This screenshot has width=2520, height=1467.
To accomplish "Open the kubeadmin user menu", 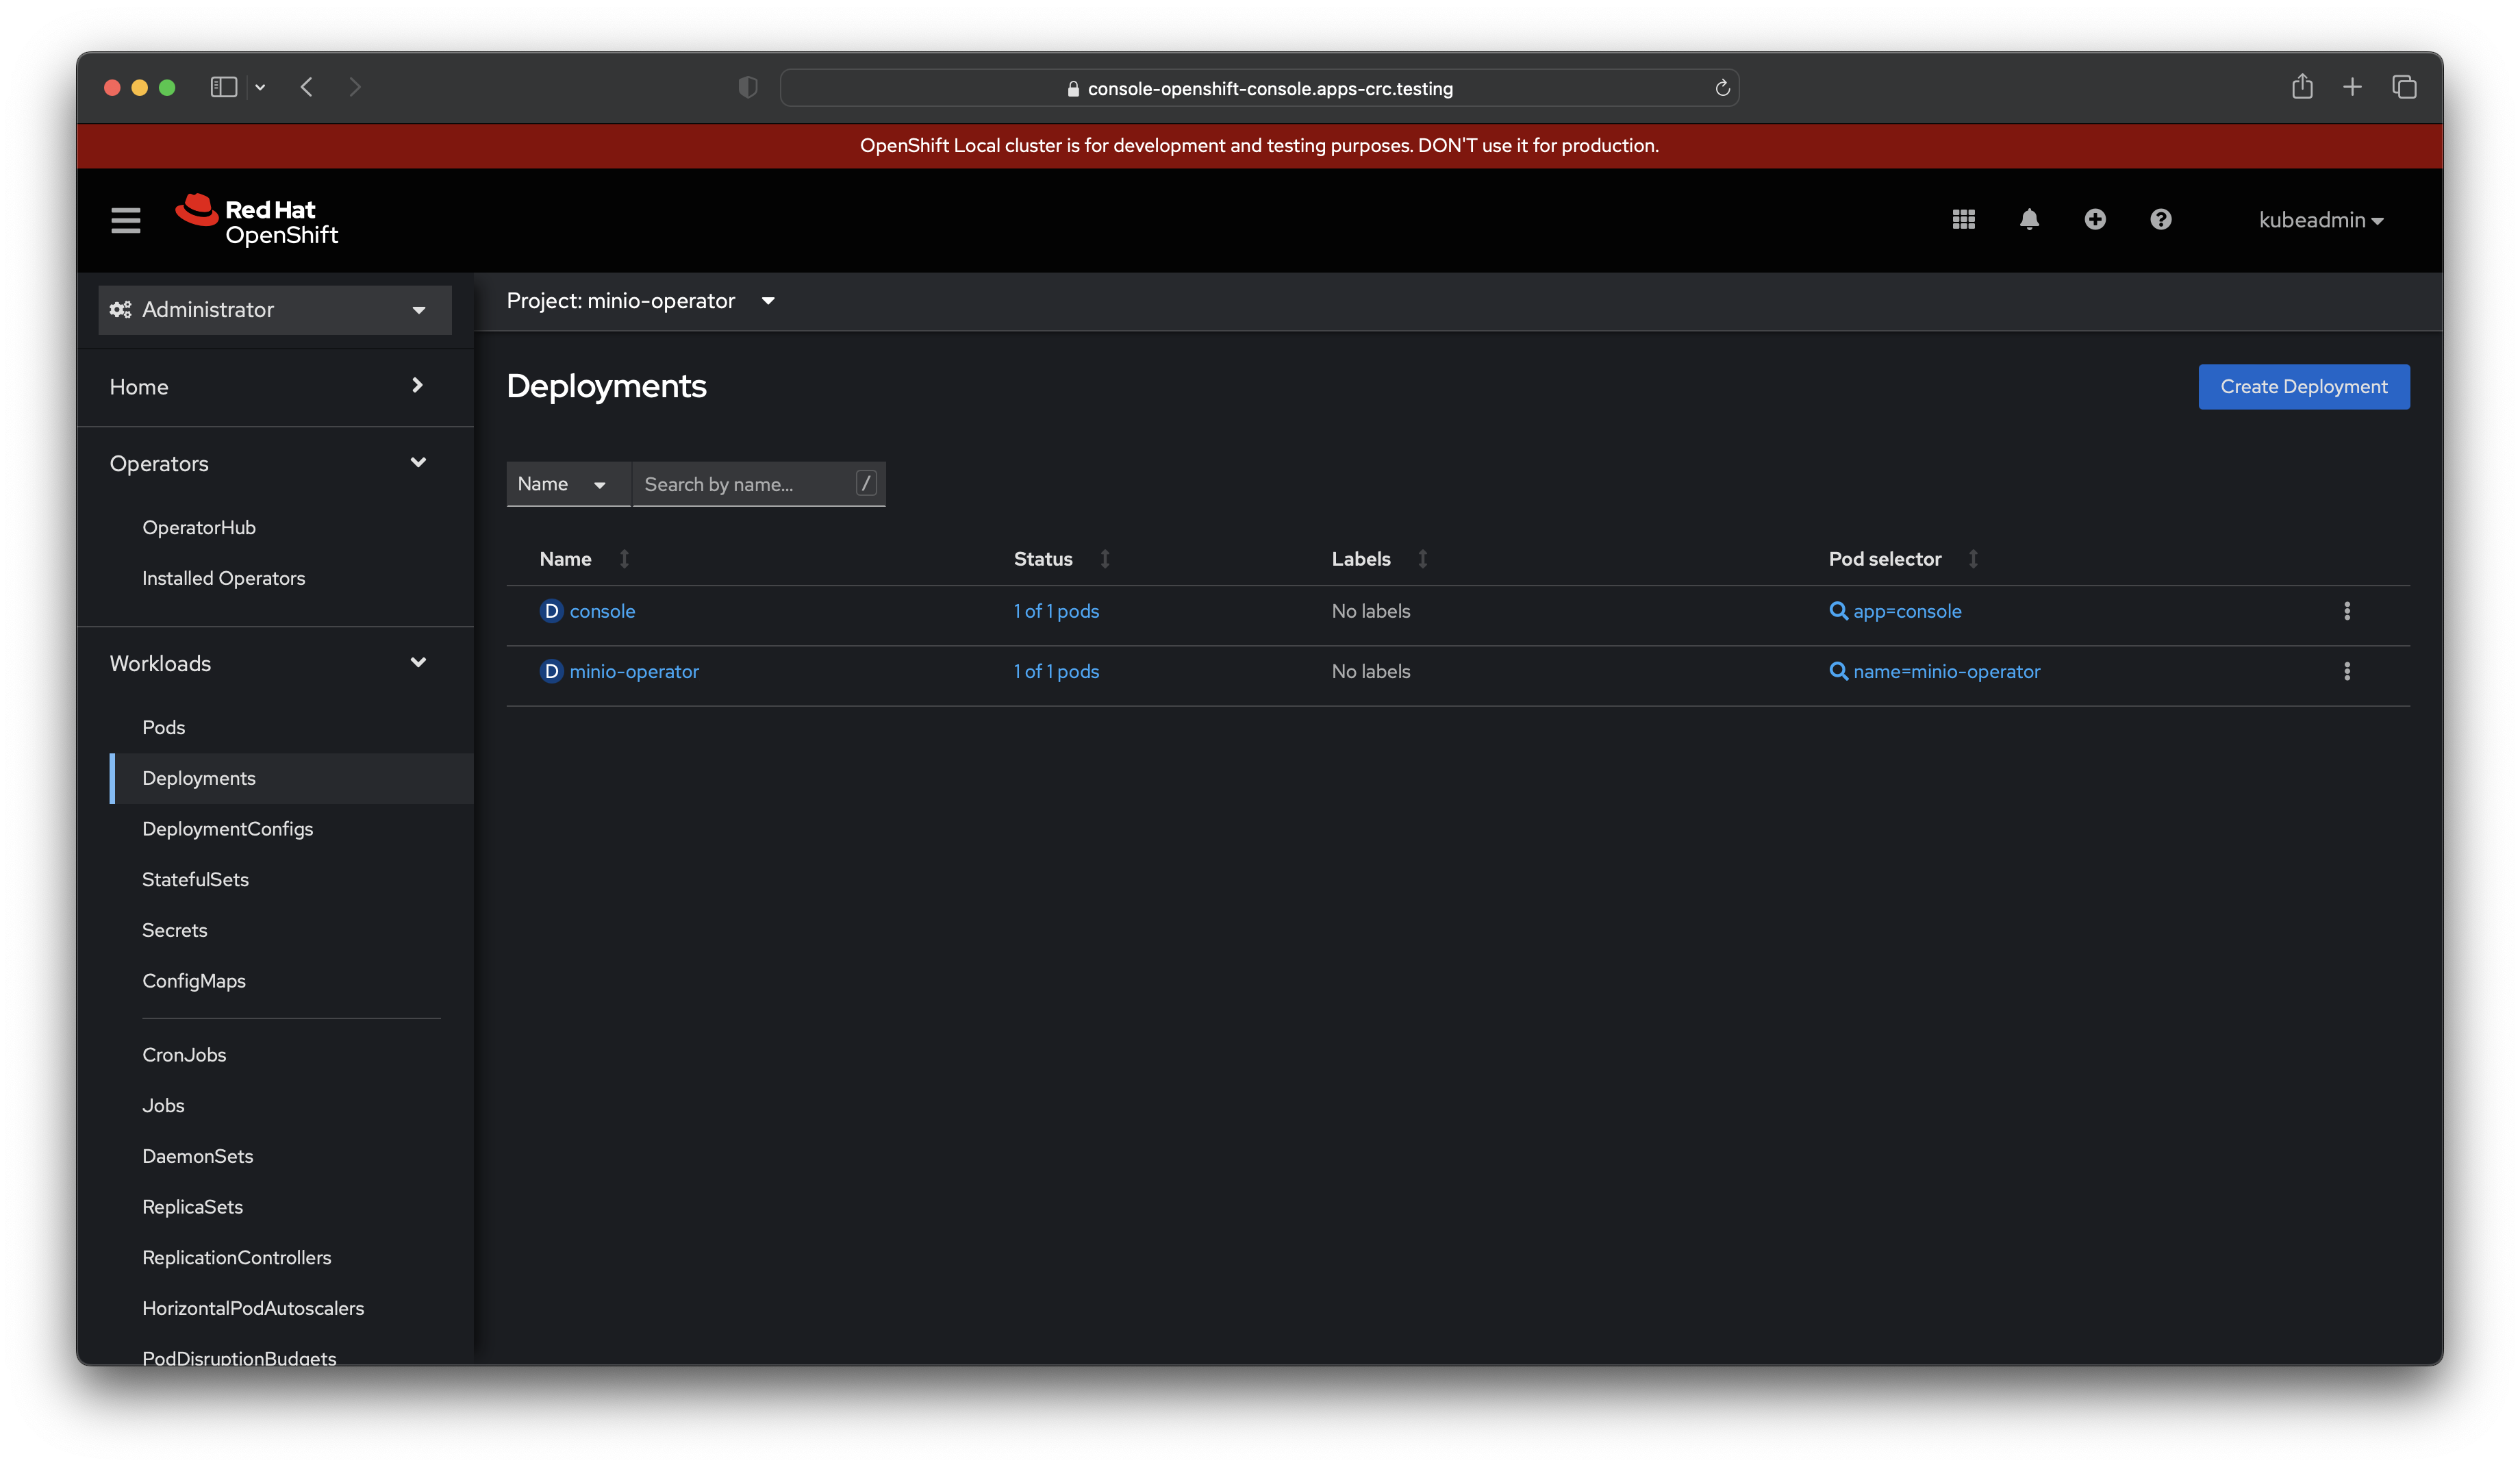I will pos(2321,220).
